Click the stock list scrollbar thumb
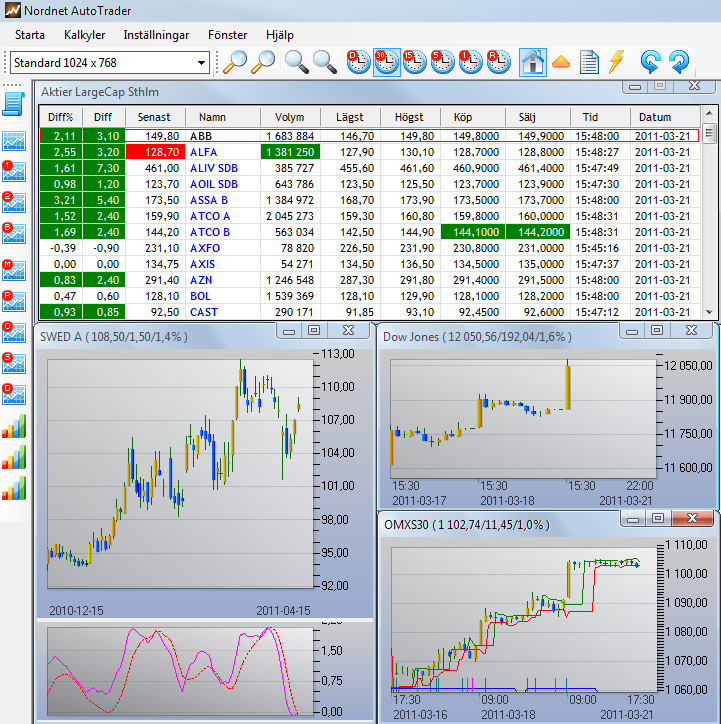 [x=709, y=133]
